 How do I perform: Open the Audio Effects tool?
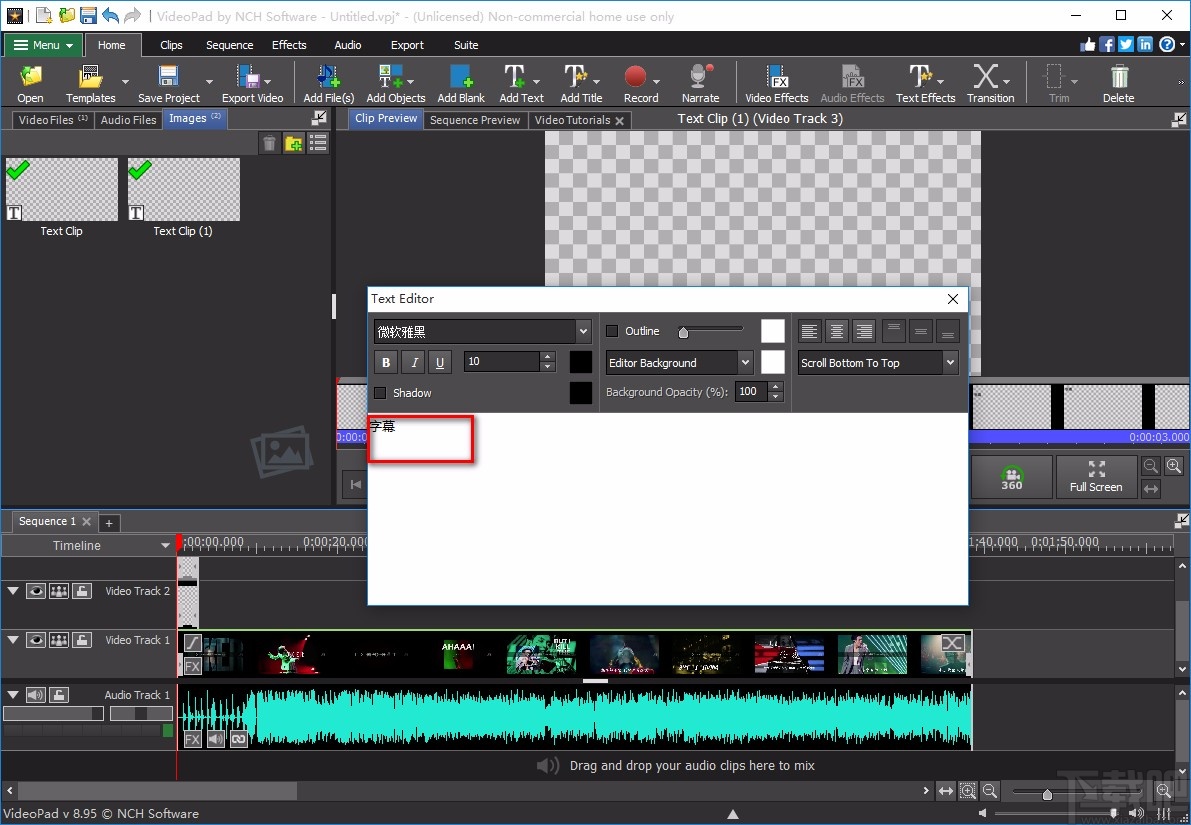(851, 82)
